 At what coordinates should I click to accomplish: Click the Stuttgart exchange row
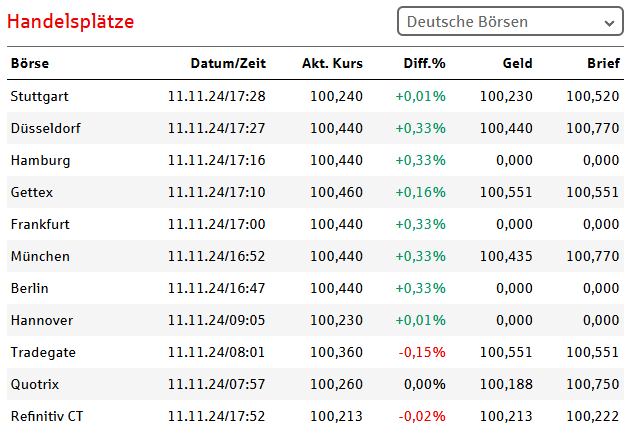[39, 96]
